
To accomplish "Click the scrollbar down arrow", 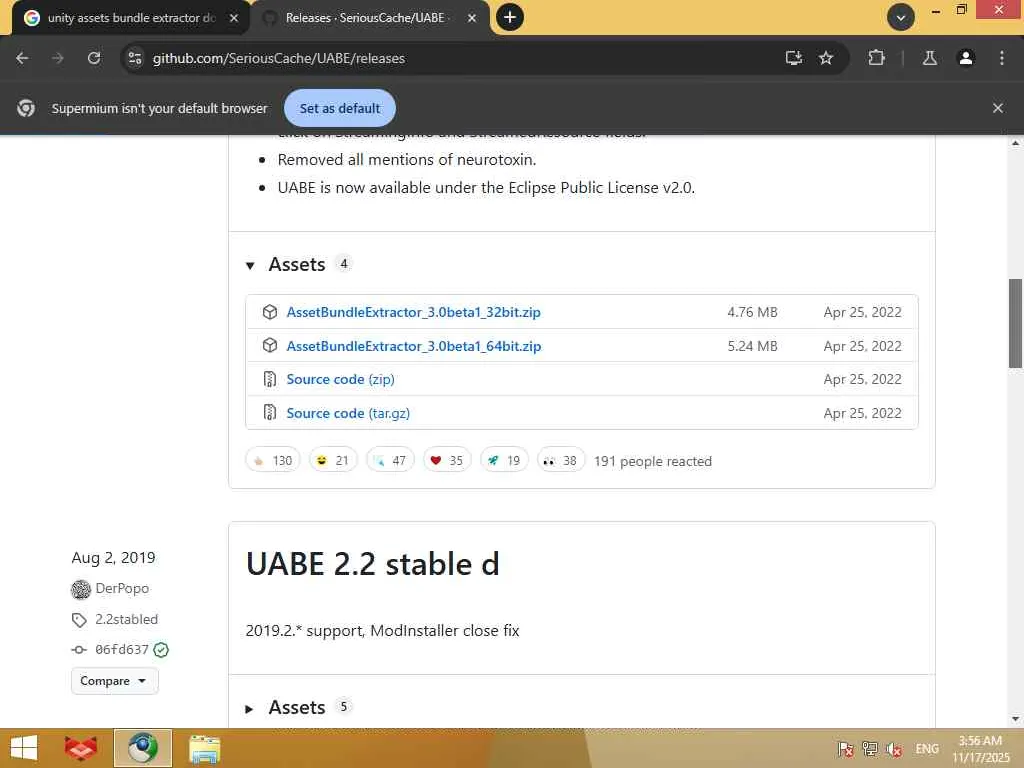I will 1016,719.
